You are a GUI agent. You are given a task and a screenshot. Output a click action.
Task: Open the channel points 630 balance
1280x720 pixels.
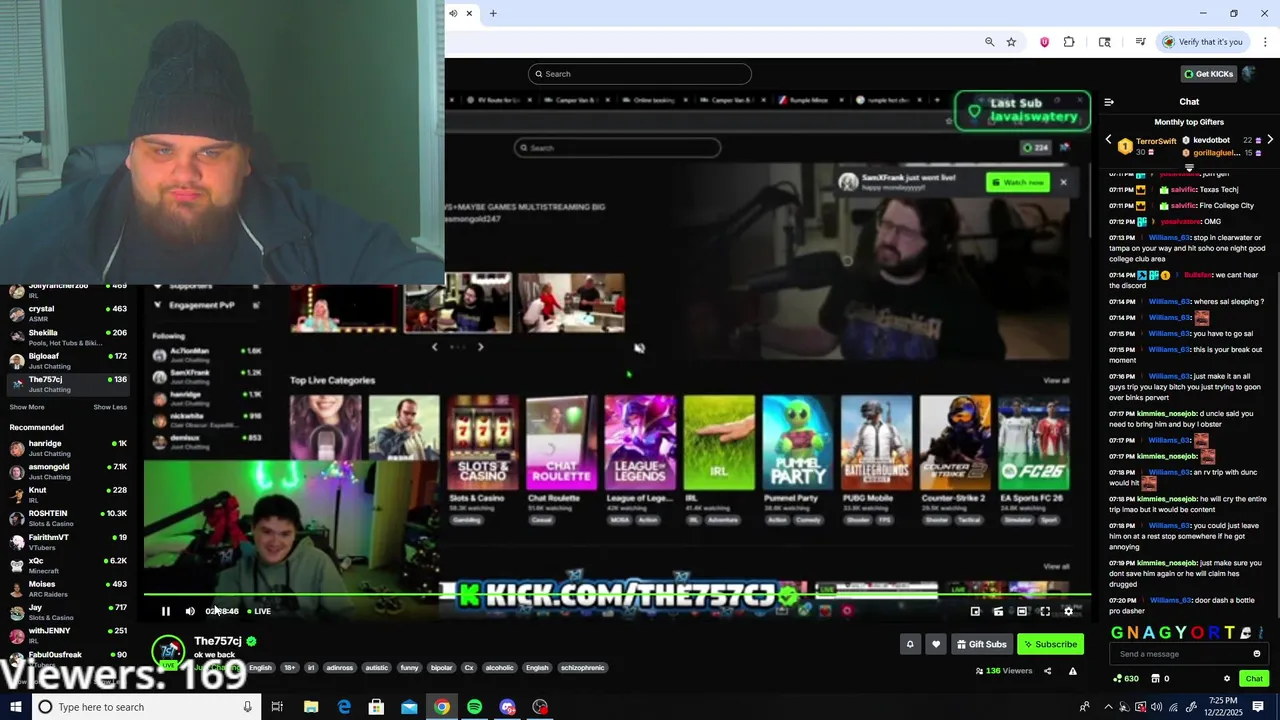(x=1126, y=679)
